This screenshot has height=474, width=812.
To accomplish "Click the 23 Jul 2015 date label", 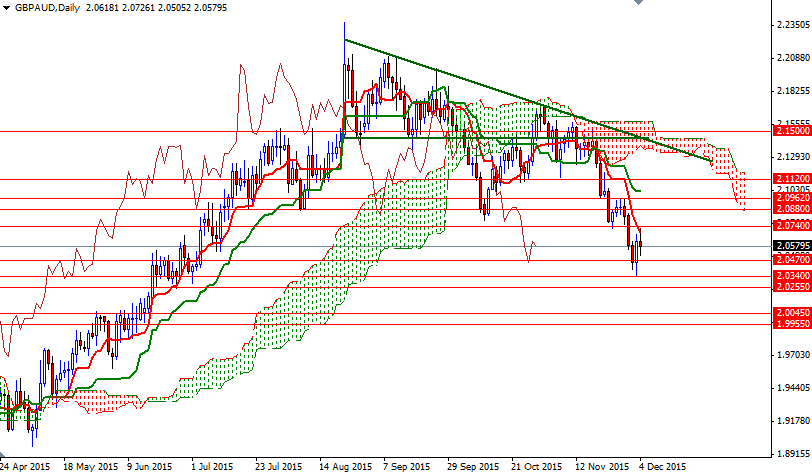I will [x=278, y=467].
